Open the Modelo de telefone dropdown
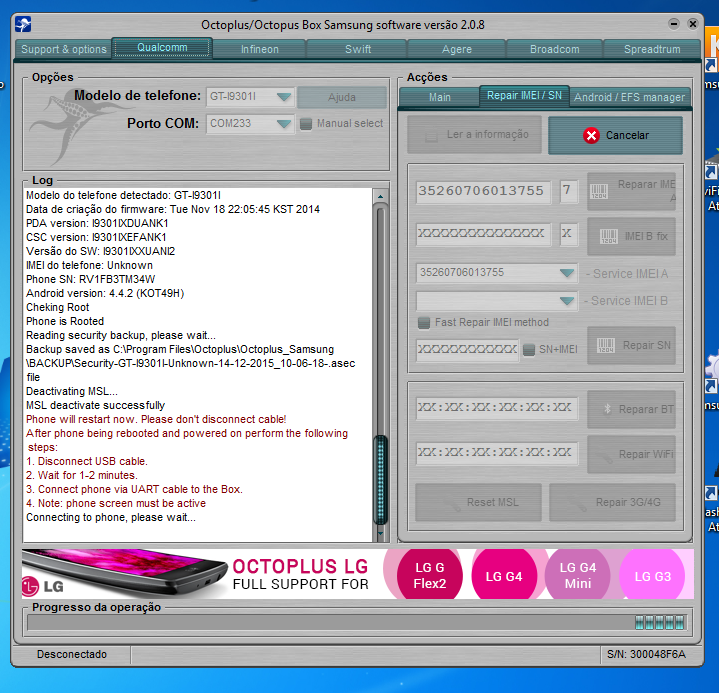This screenshot has width=719, height=693. 284,97
